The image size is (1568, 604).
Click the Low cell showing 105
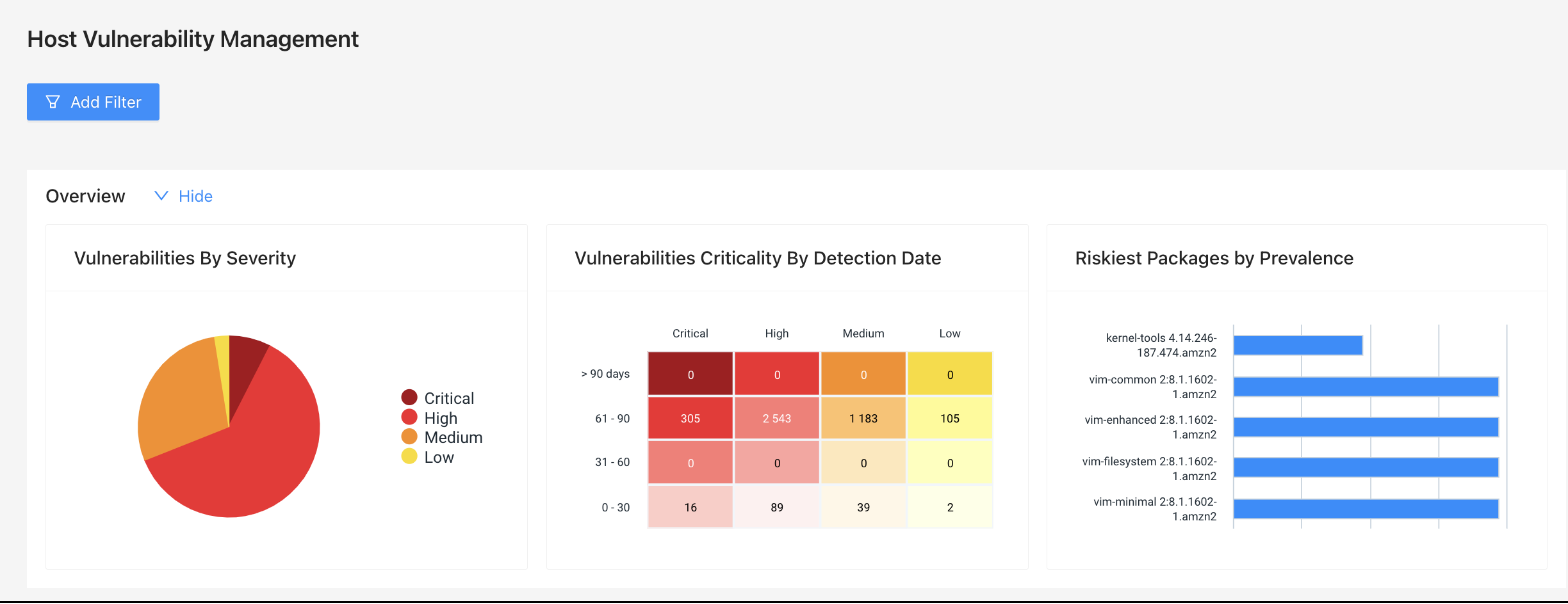pos(949,418)
